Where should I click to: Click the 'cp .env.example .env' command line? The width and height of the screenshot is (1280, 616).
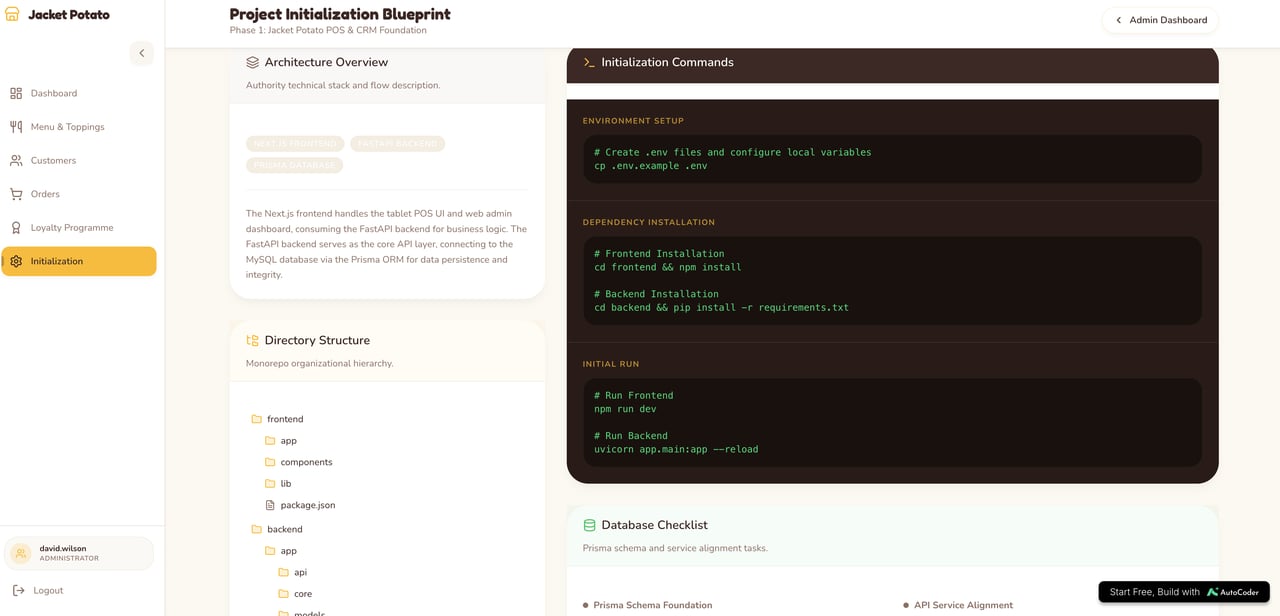[x=650, y=166]
